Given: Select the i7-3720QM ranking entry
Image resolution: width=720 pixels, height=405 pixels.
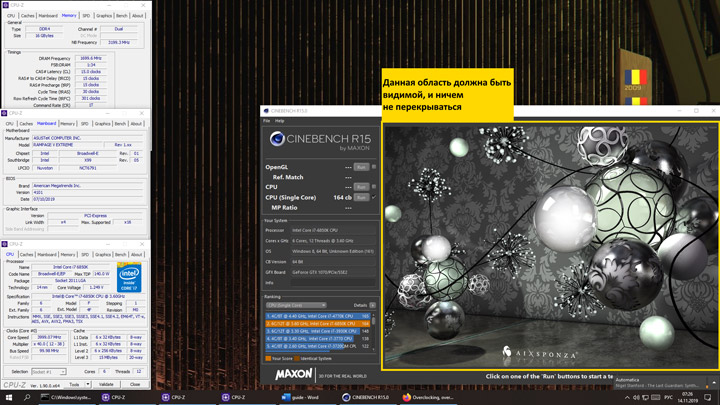Looking at the screenshot, I should 318,346.
